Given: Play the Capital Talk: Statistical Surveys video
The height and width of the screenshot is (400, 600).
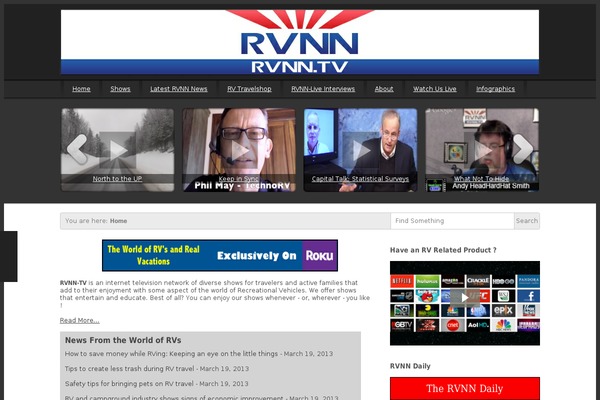Looking at the screenshot, I should coord(360,150).
